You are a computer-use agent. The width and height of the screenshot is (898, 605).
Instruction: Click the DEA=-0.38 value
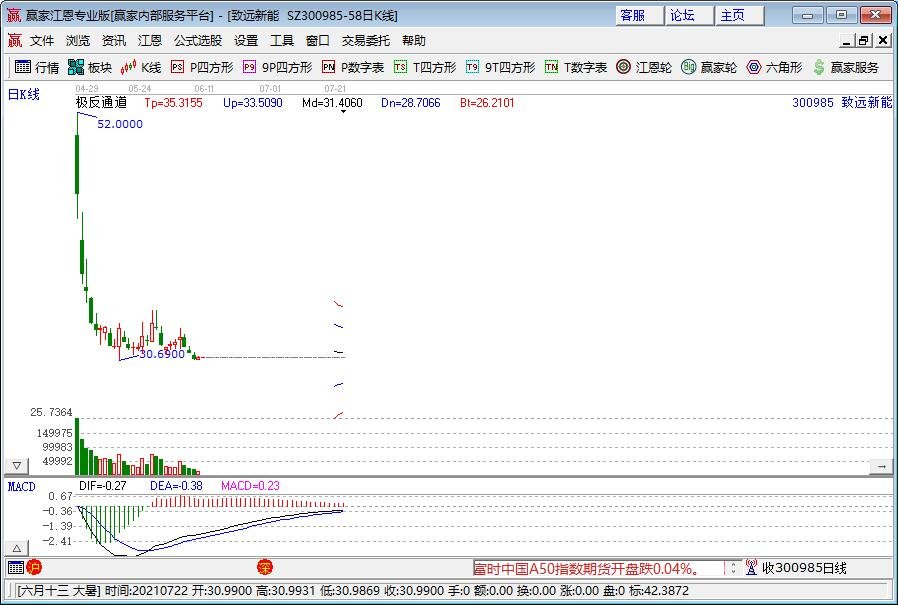coord(176,486)
